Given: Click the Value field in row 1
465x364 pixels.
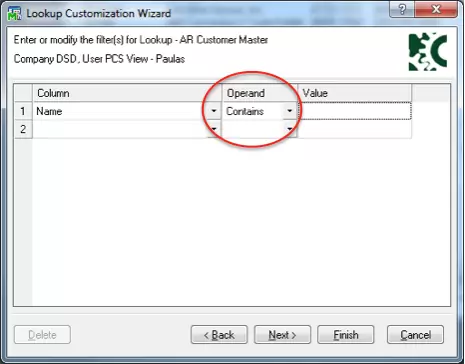Looking at the screenshot, I should (355, 111).
